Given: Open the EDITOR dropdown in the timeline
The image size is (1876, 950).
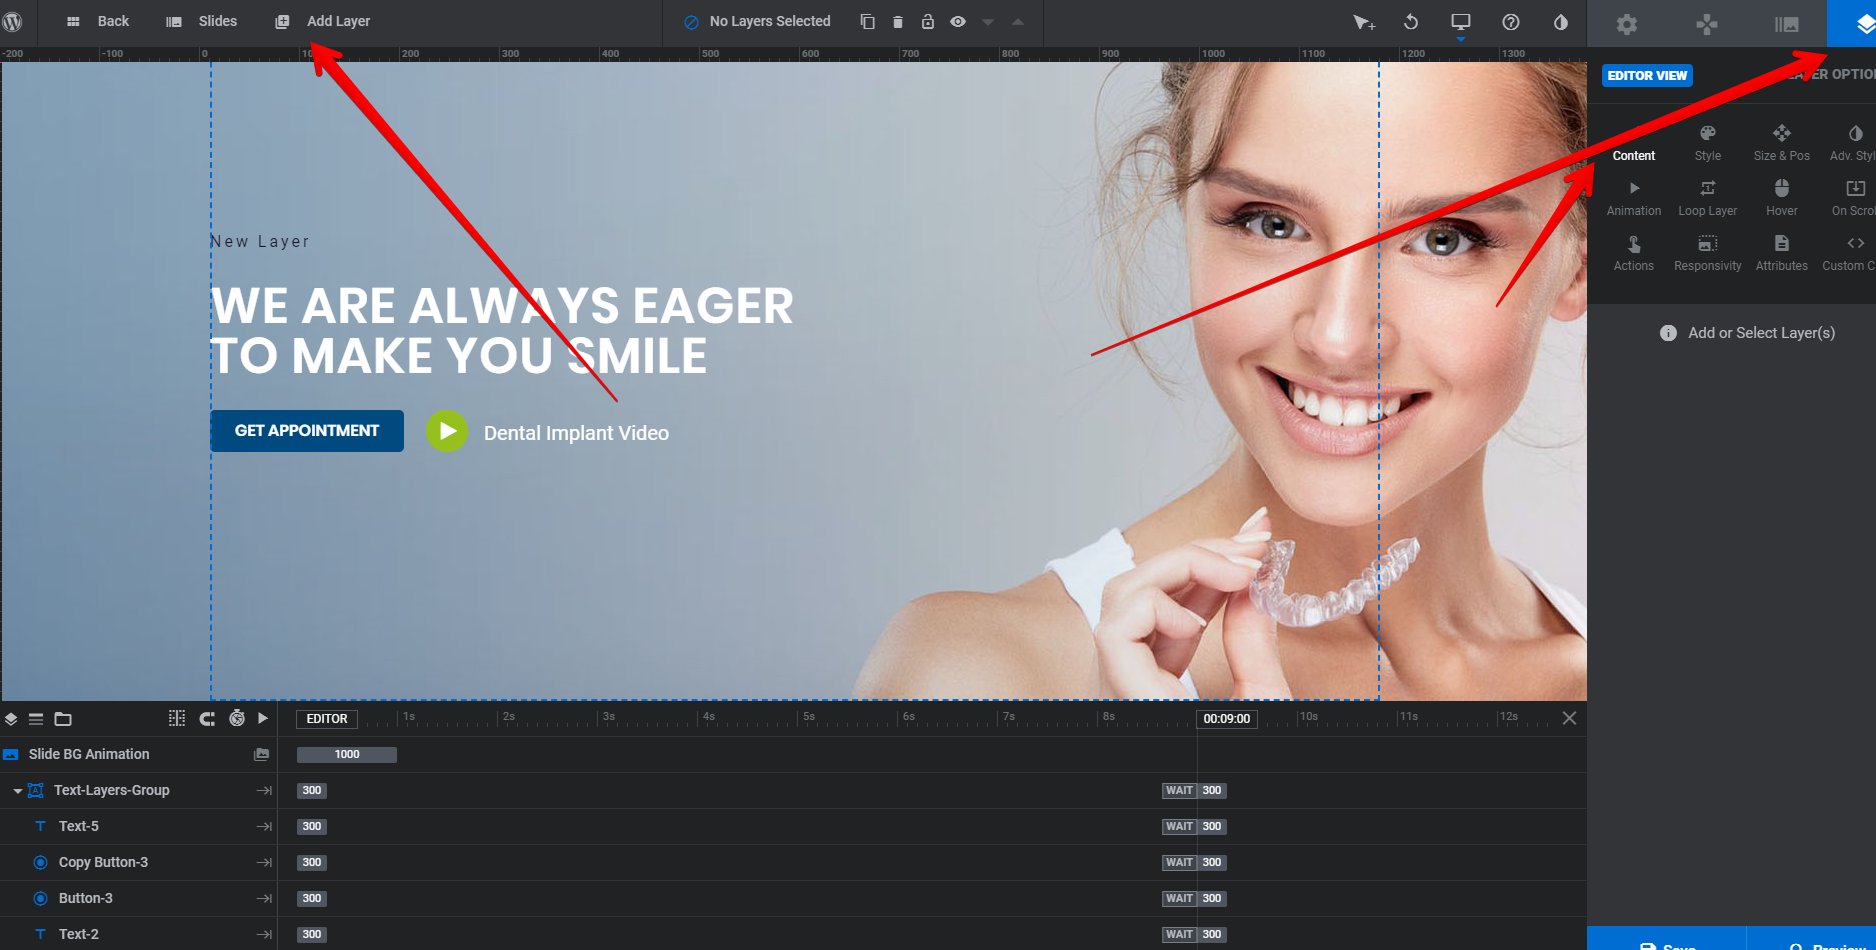Looking at the screenshot, I should (x=326, y=718).
